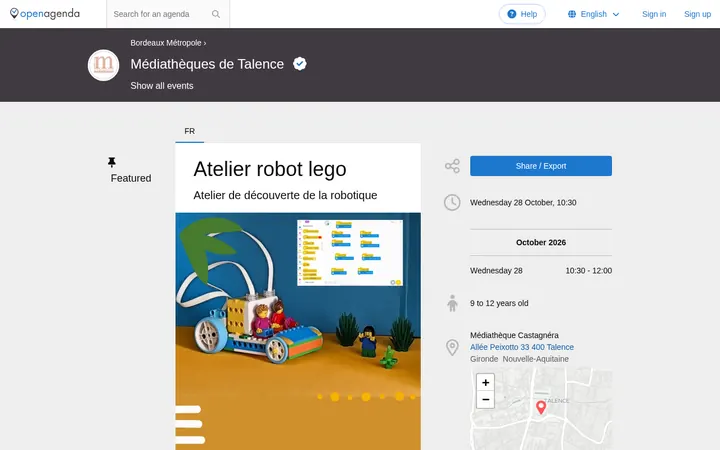Click the Sign up link
Screen dimensions: 720x450
click(697, 14)
